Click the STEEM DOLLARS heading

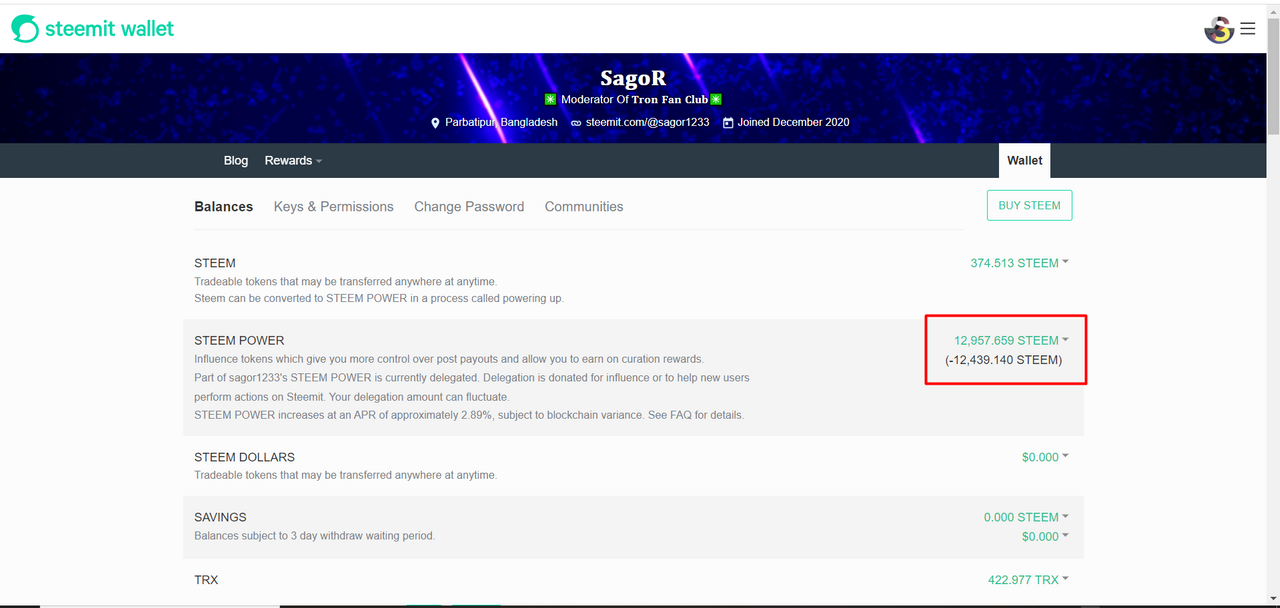[x=244, y=457]
